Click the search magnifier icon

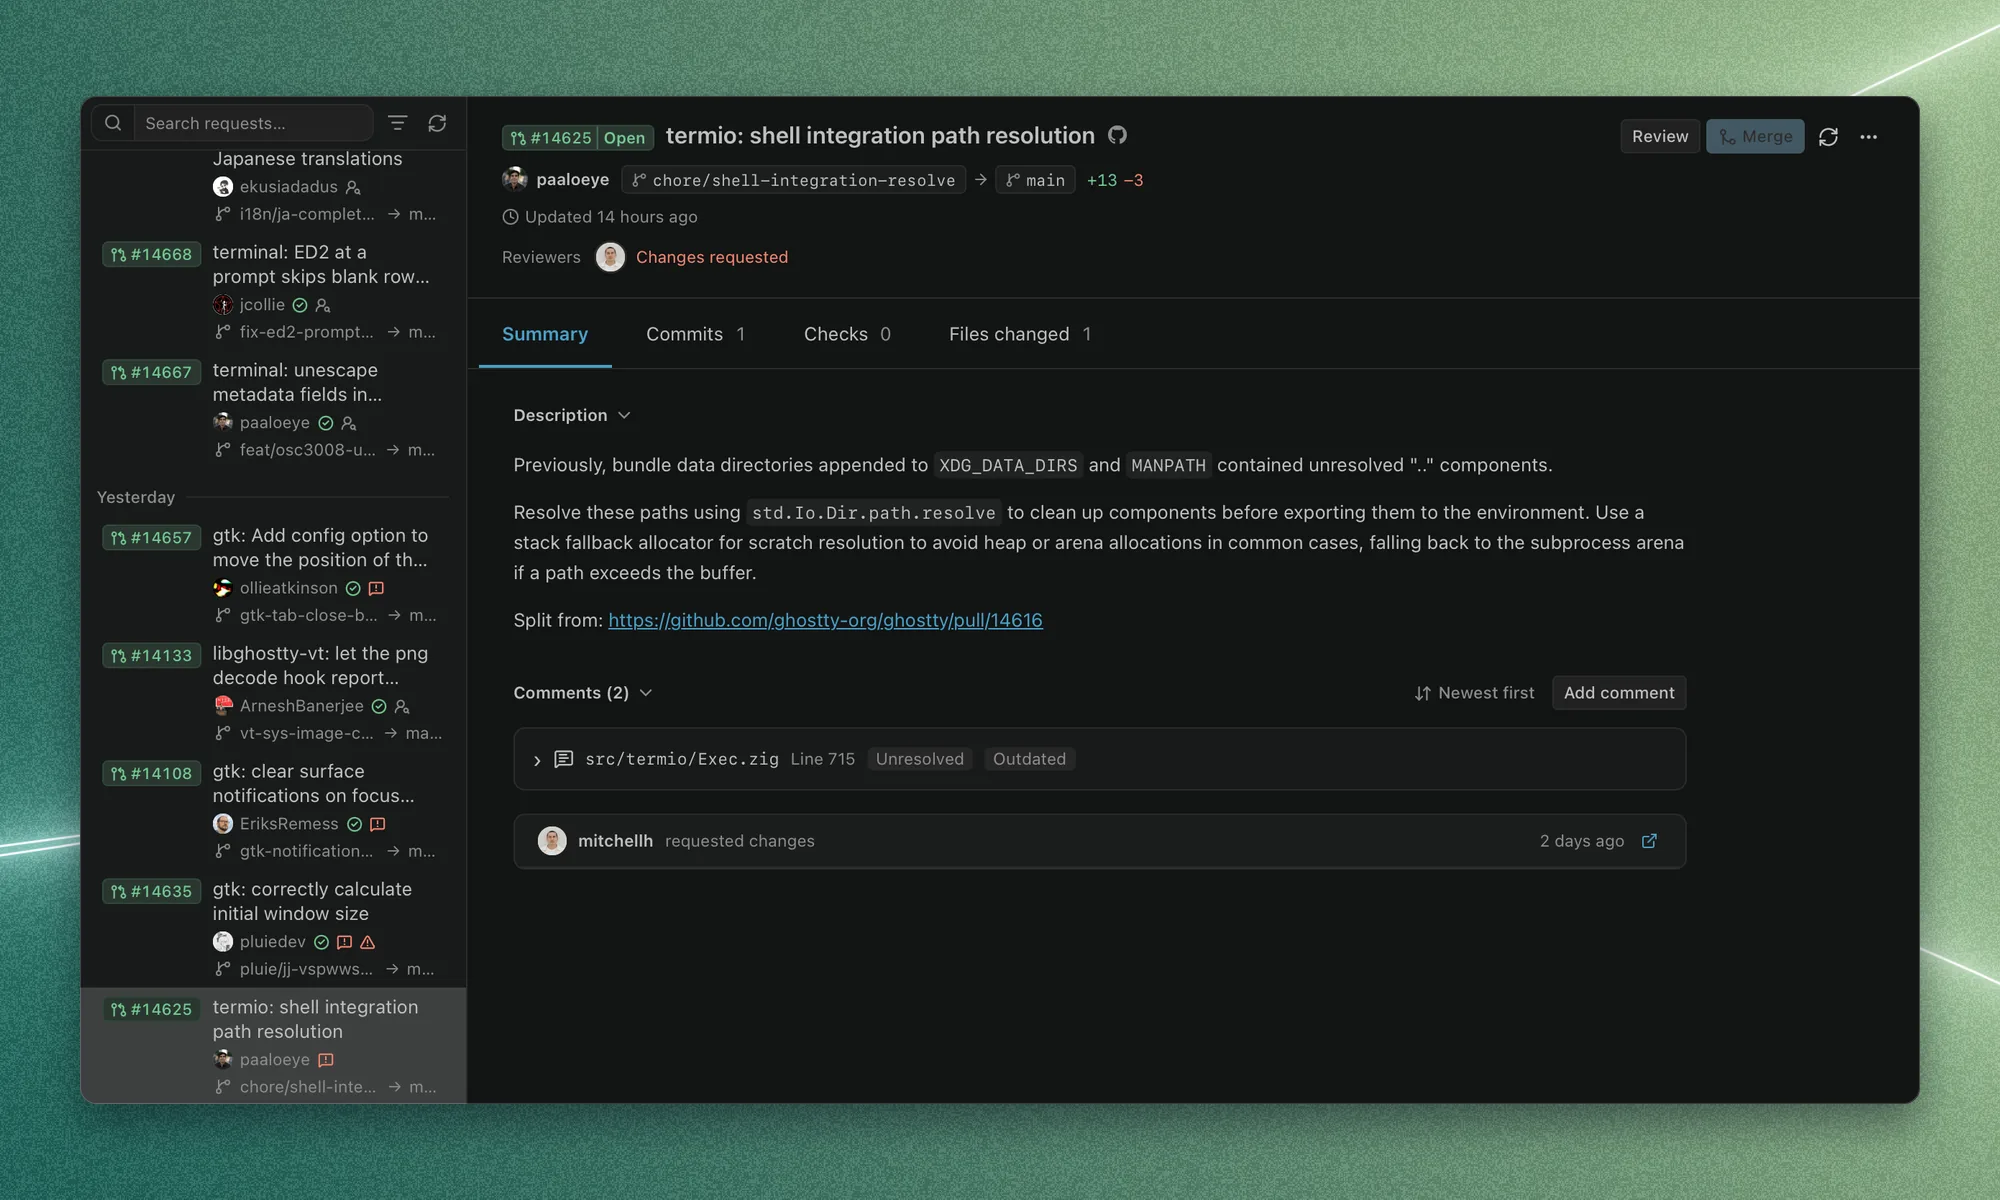coord(113,123)
